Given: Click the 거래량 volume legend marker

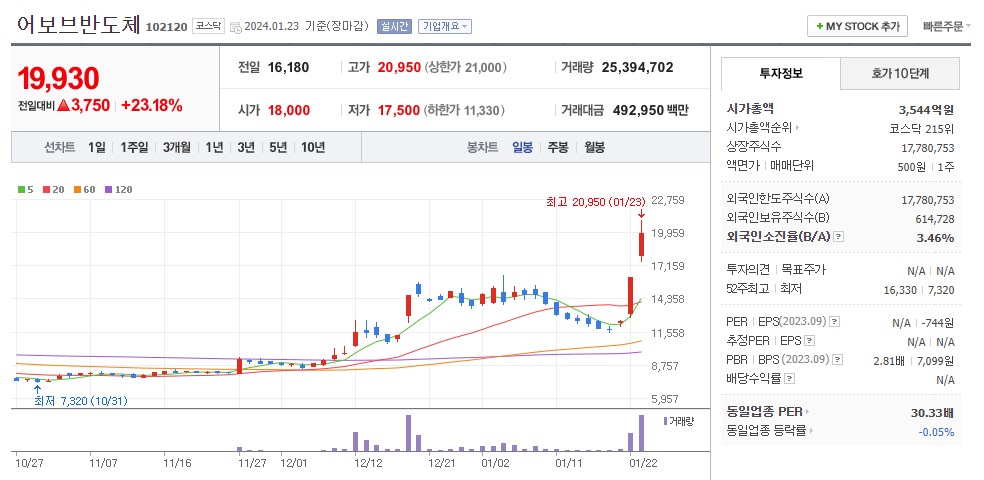Looking at the screenshot, I should coord(665,420).
